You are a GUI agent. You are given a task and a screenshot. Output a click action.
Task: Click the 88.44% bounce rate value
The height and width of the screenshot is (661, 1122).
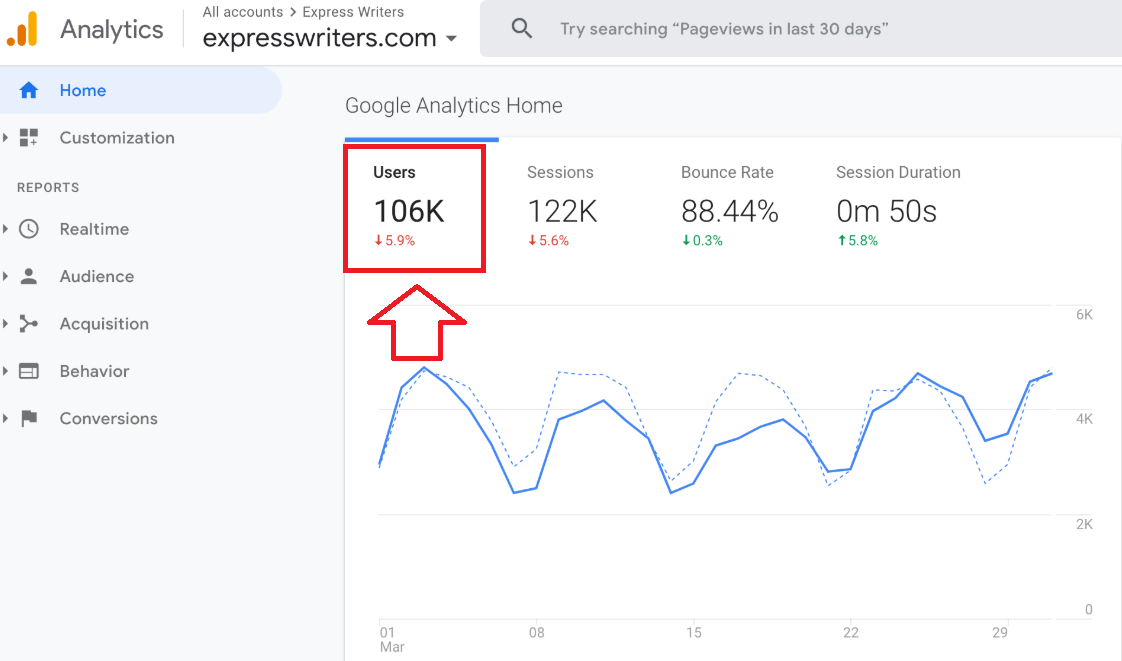point(730,212)
